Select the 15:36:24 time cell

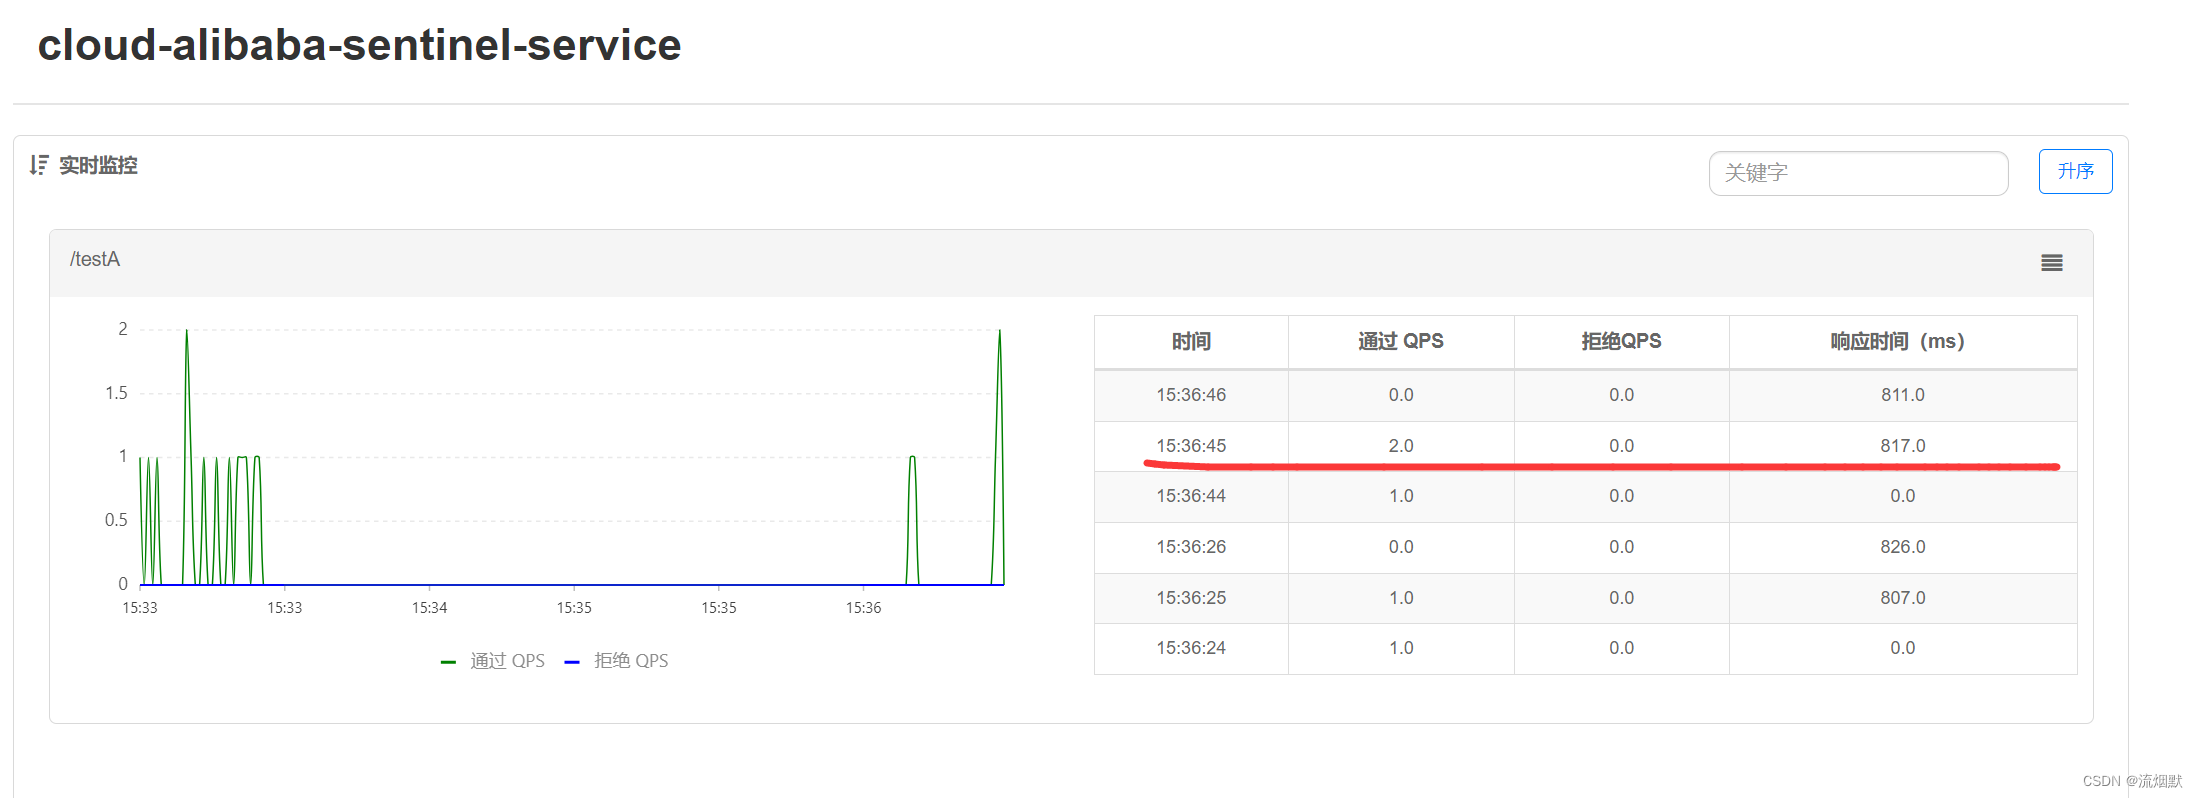click(x=1191, y=648)
